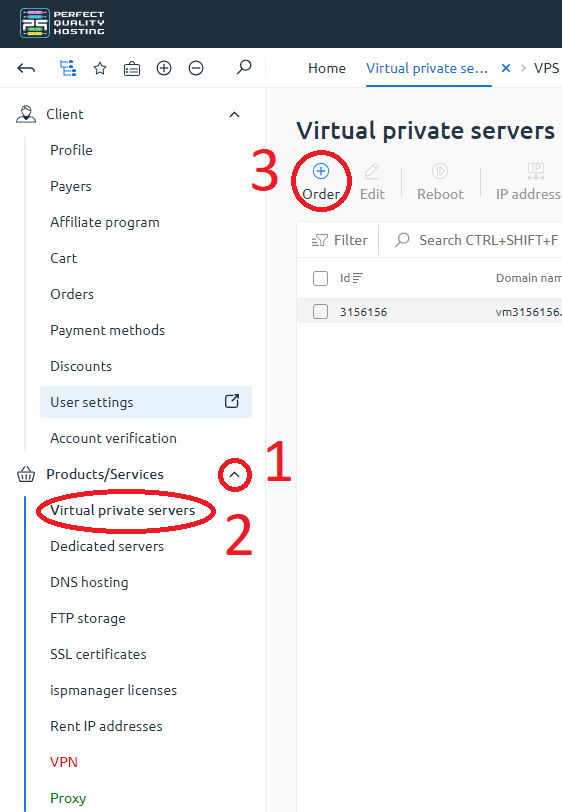
Task: Open the VPN menu item
Action: (x=64, y=762)
